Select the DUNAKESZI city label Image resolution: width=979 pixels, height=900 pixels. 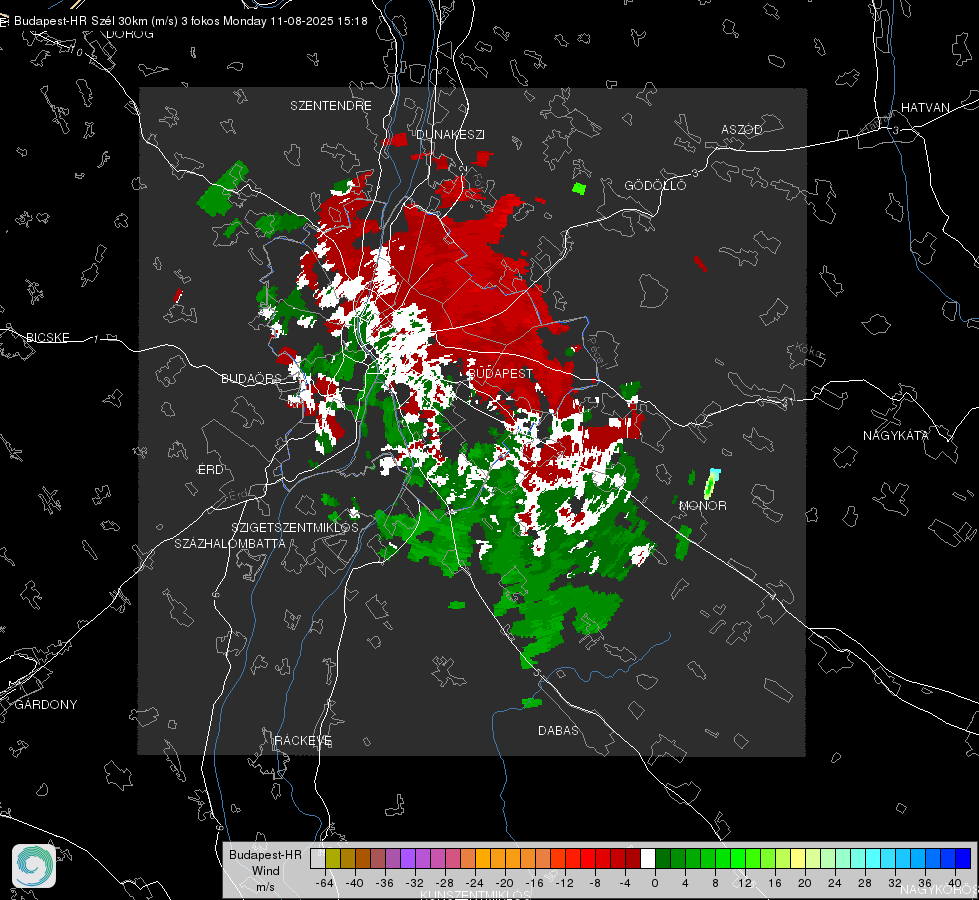pos(450,134)
